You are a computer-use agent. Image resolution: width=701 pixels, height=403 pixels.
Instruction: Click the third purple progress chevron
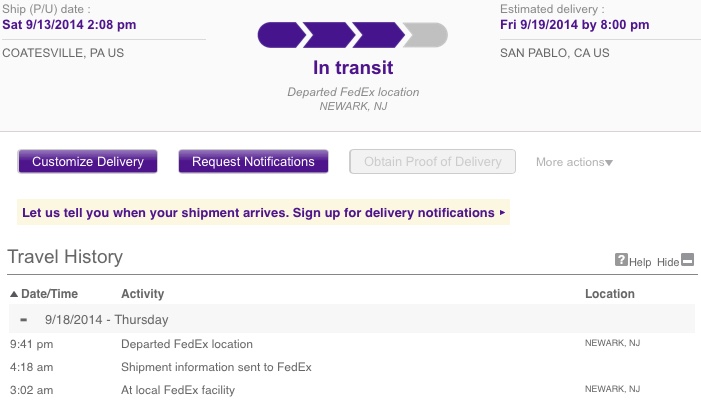coord(379,35)
